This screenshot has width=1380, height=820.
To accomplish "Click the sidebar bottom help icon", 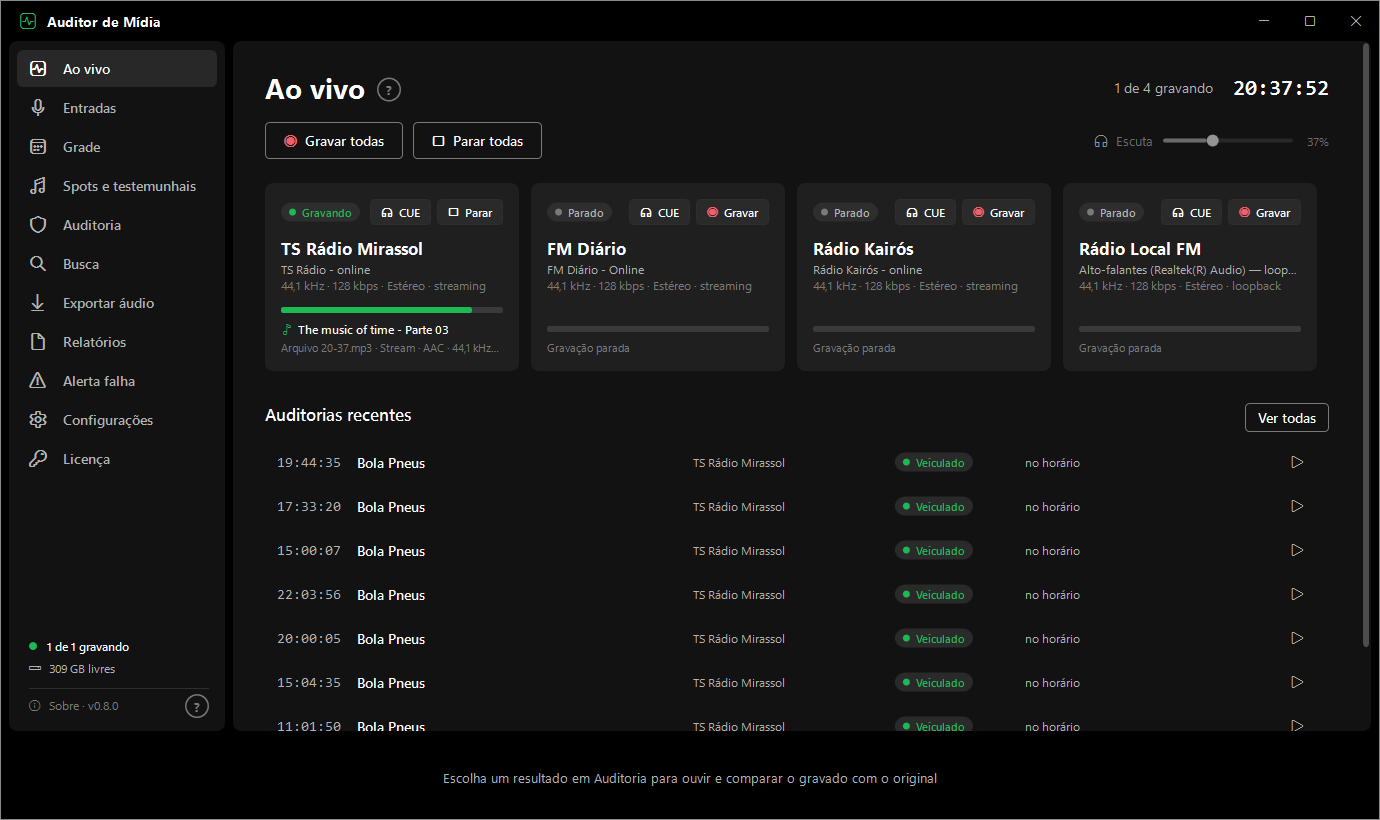I will [x=197, y=706].
